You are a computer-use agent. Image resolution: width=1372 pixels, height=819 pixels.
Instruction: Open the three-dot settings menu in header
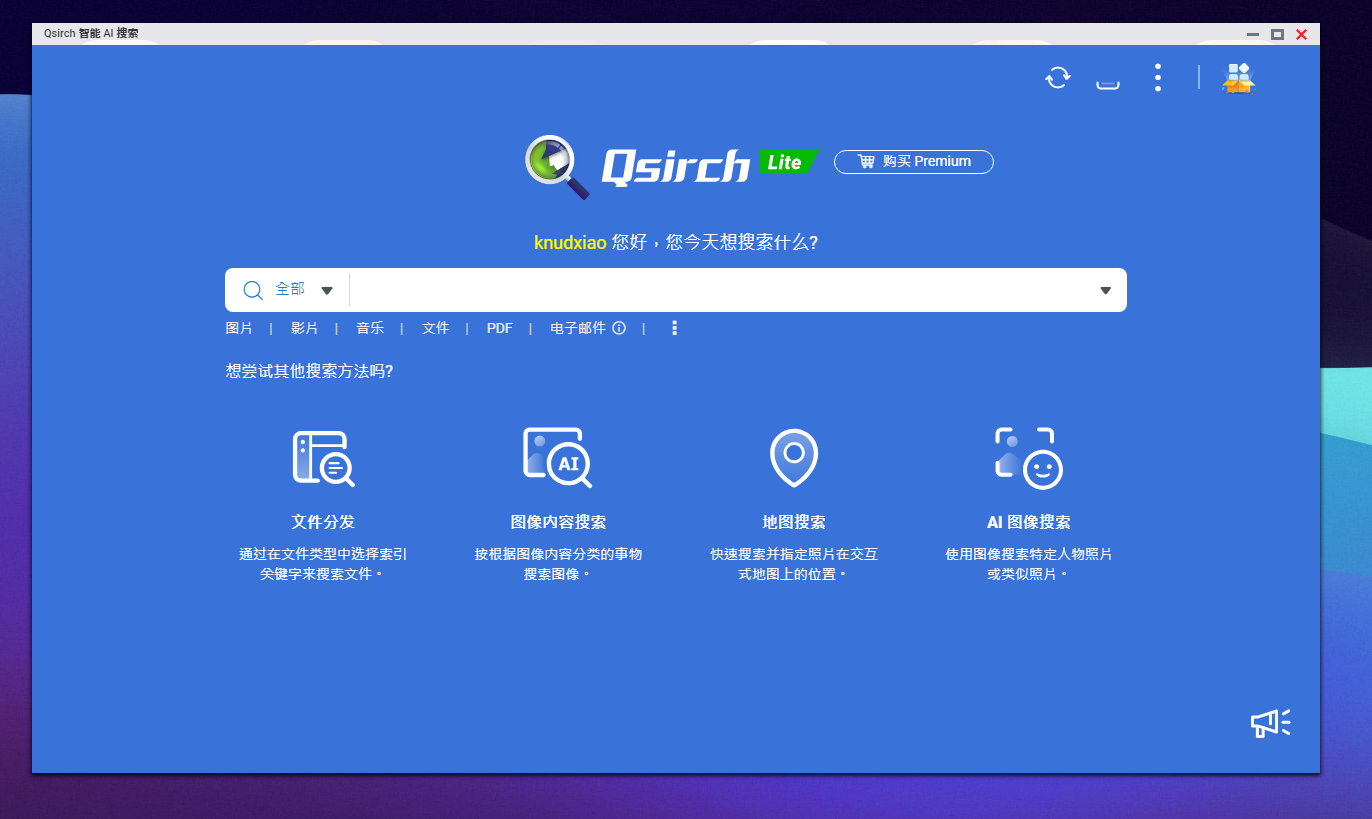pyautogui.click(x=1158, y=77)
